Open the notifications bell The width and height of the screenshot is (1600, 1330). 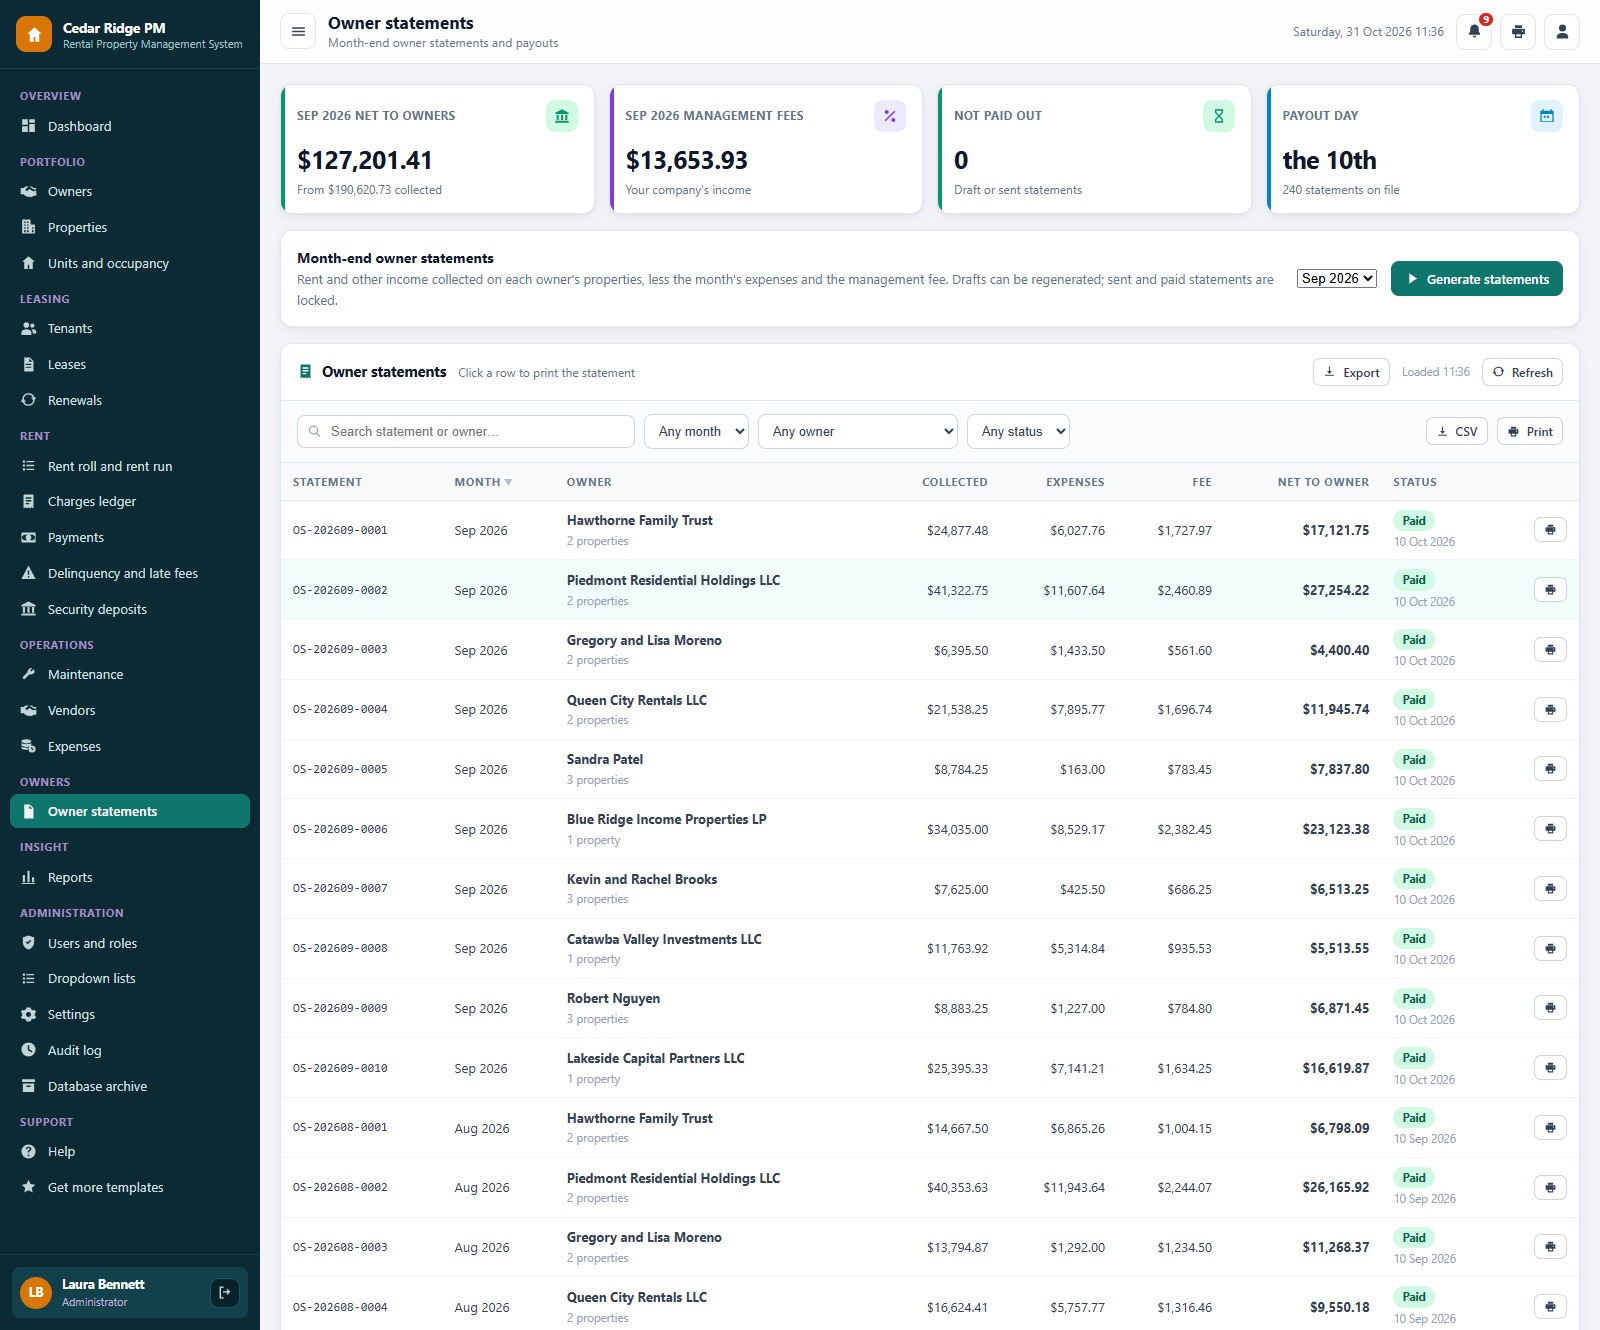coord(1474,32)
